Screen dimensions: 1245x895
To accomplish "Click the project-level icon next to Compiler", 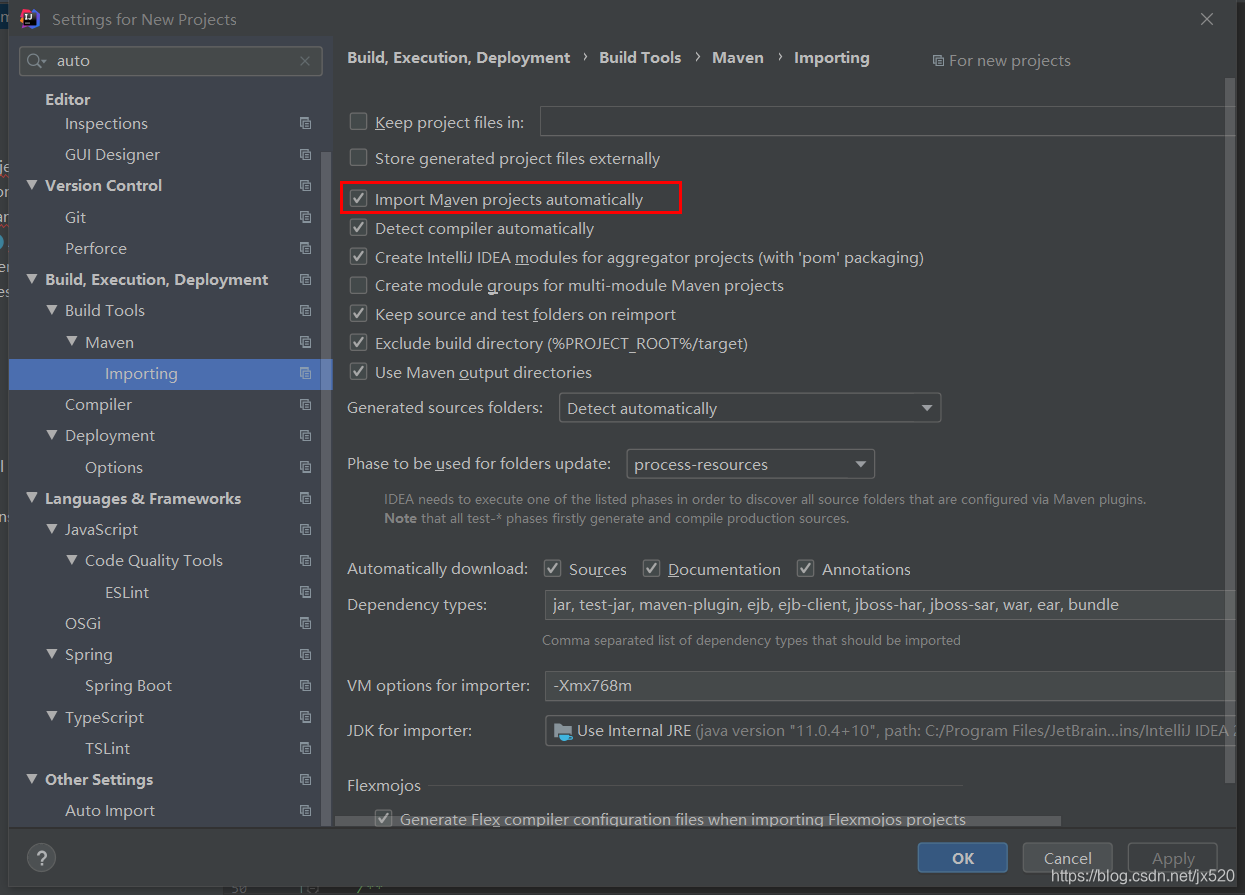I will 305,405.
